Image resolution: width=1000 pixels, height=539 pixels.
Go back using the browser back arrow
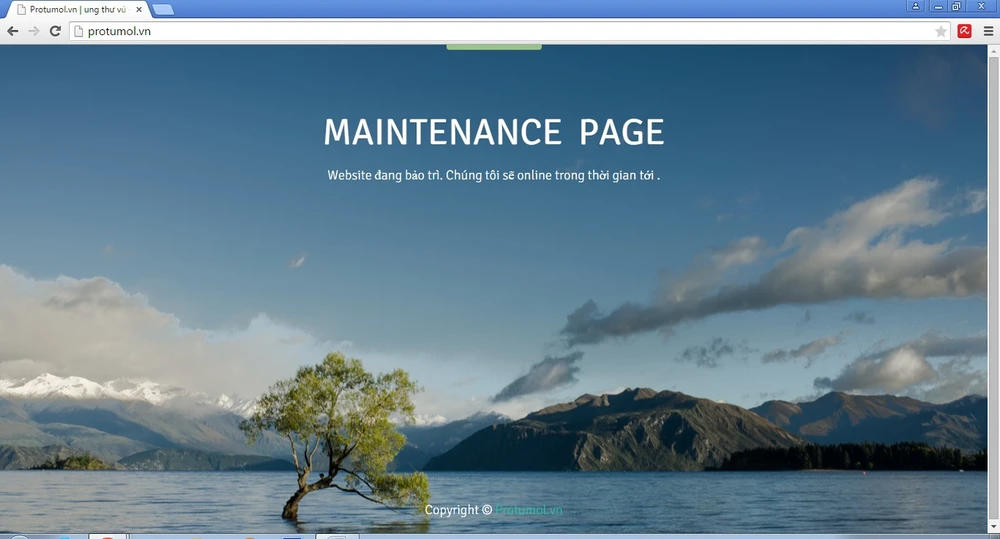pos(13,31)
